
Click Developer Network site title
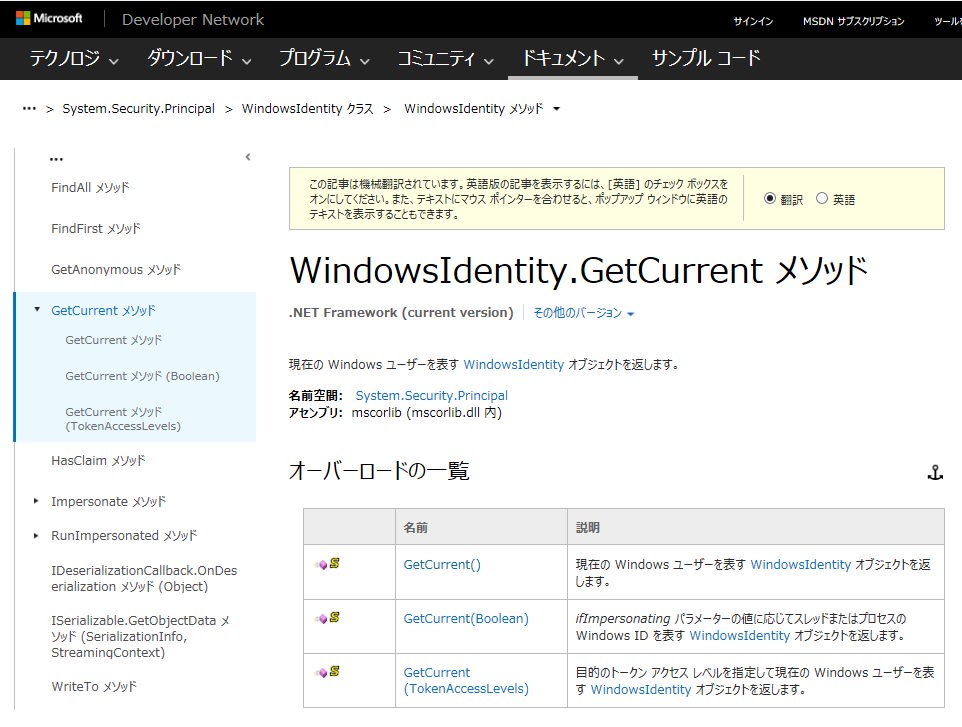coord(193,20)
